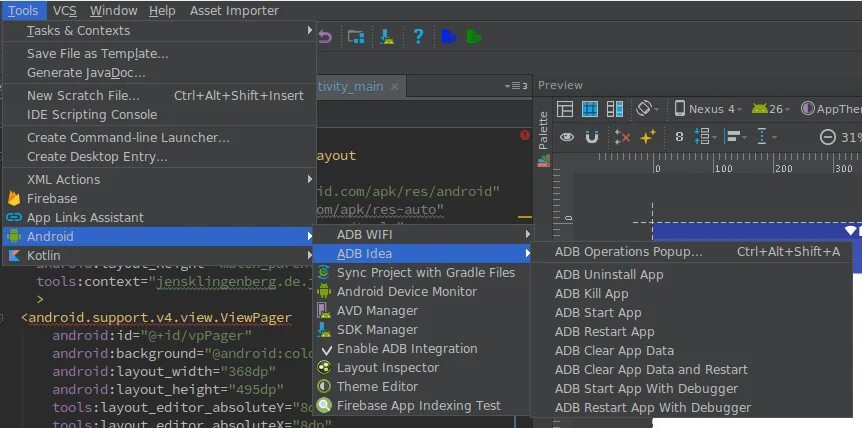Image resolution: width=862 pixels, height=428 pixels.
Task: Open Theme Editor
Action: pyautogui.click(x=422, y=387)
